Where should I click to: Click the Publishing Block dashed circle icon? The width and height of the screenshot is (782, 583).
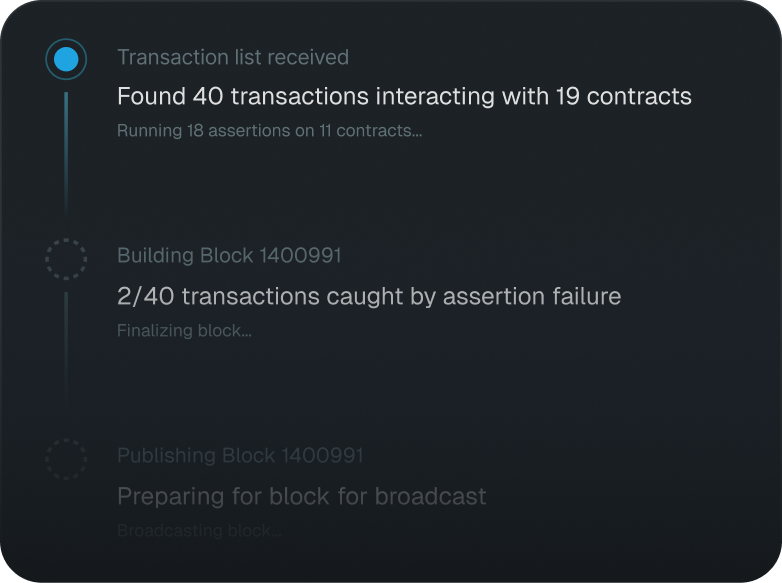pyautogui.click(x=66, y=459)
